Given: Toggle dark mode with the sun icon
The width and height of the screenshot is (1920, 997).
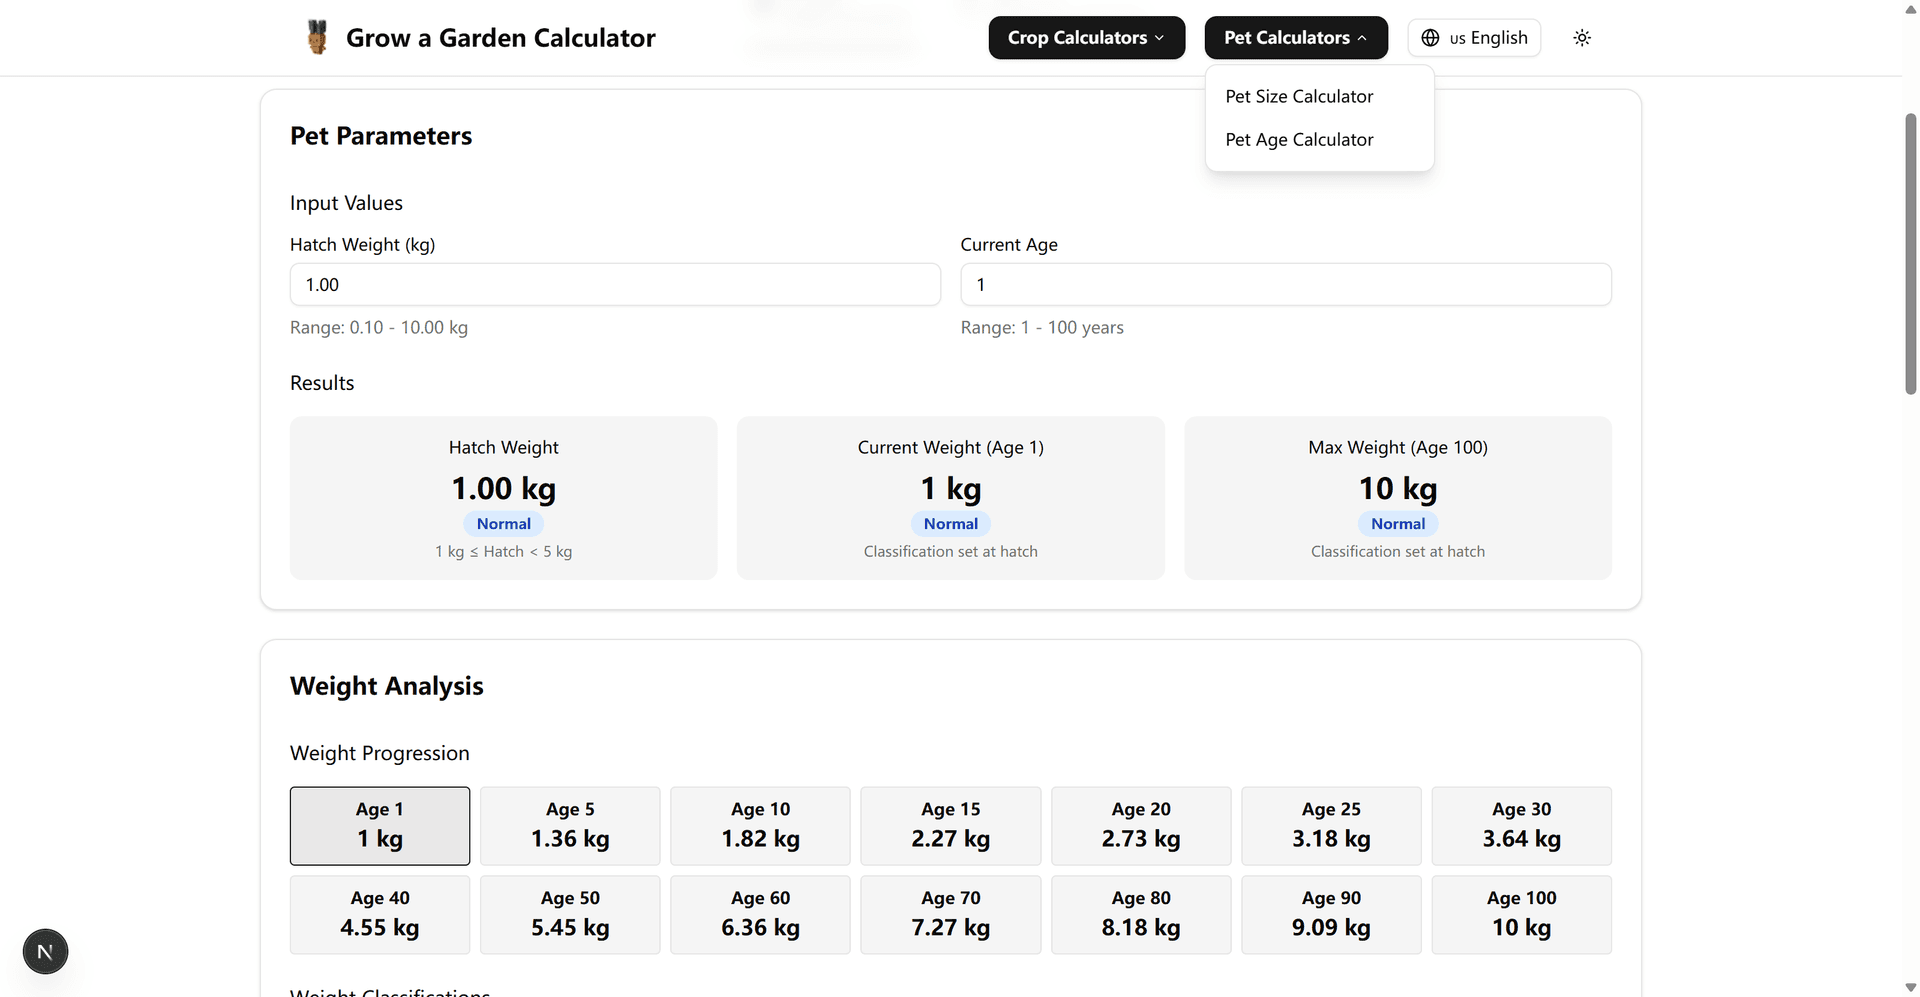Looking at the screenshot, I should tap(1581, 37).
